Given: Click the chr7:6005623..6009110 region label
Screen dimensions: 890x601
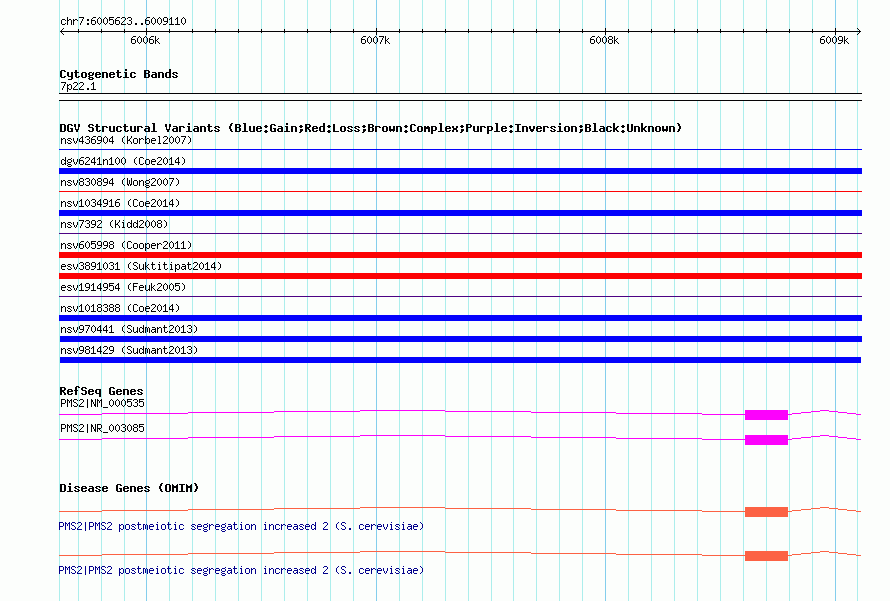Looking at the screenshot, I should [x=123, y=21].
